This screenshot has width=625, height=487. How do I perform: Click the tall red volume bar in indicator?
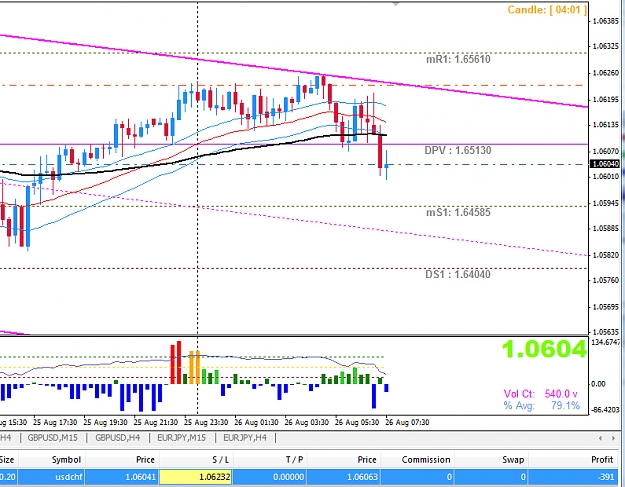(x=179, y=362)
